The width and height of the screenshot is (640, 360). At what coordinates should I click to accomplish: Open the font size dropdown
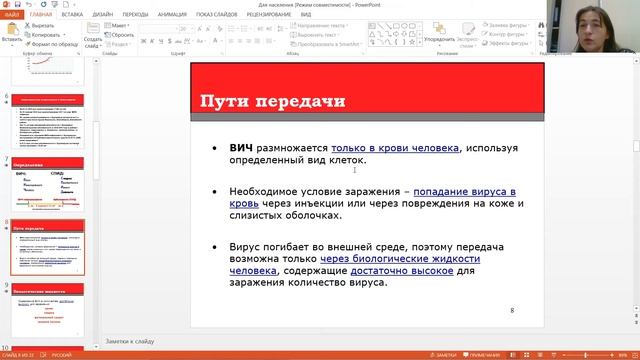click(192, 29)
